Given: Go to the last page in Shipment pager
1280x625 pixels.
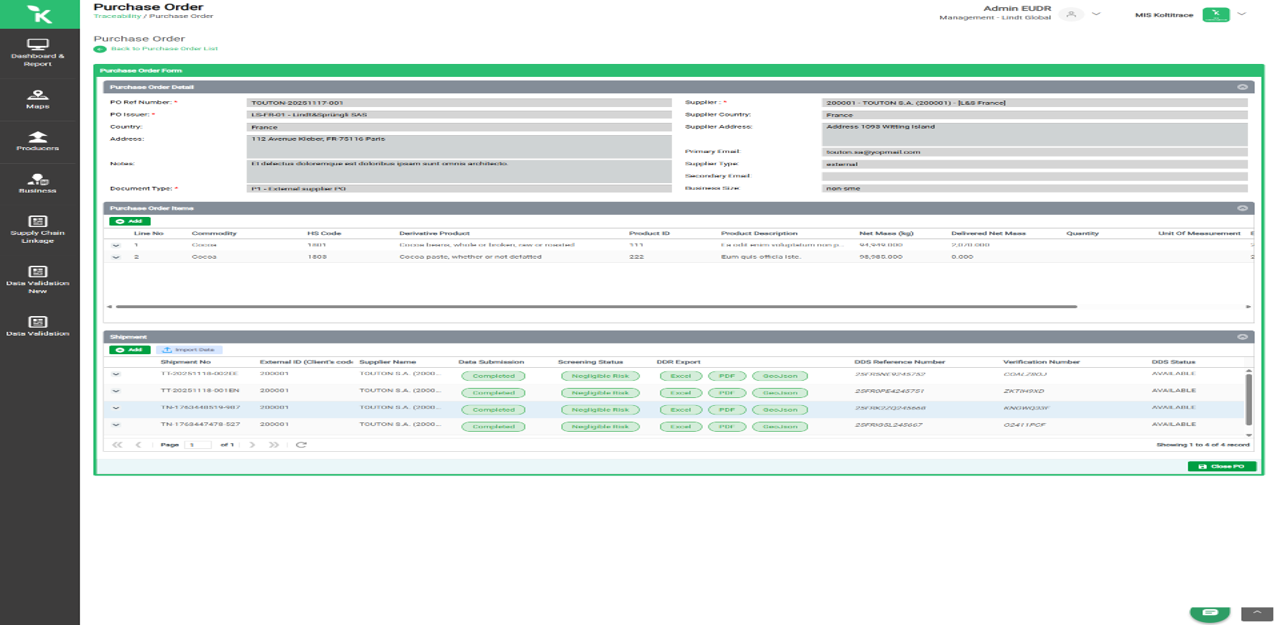Looking at the screenshot, I should click(x=274, y=444).
